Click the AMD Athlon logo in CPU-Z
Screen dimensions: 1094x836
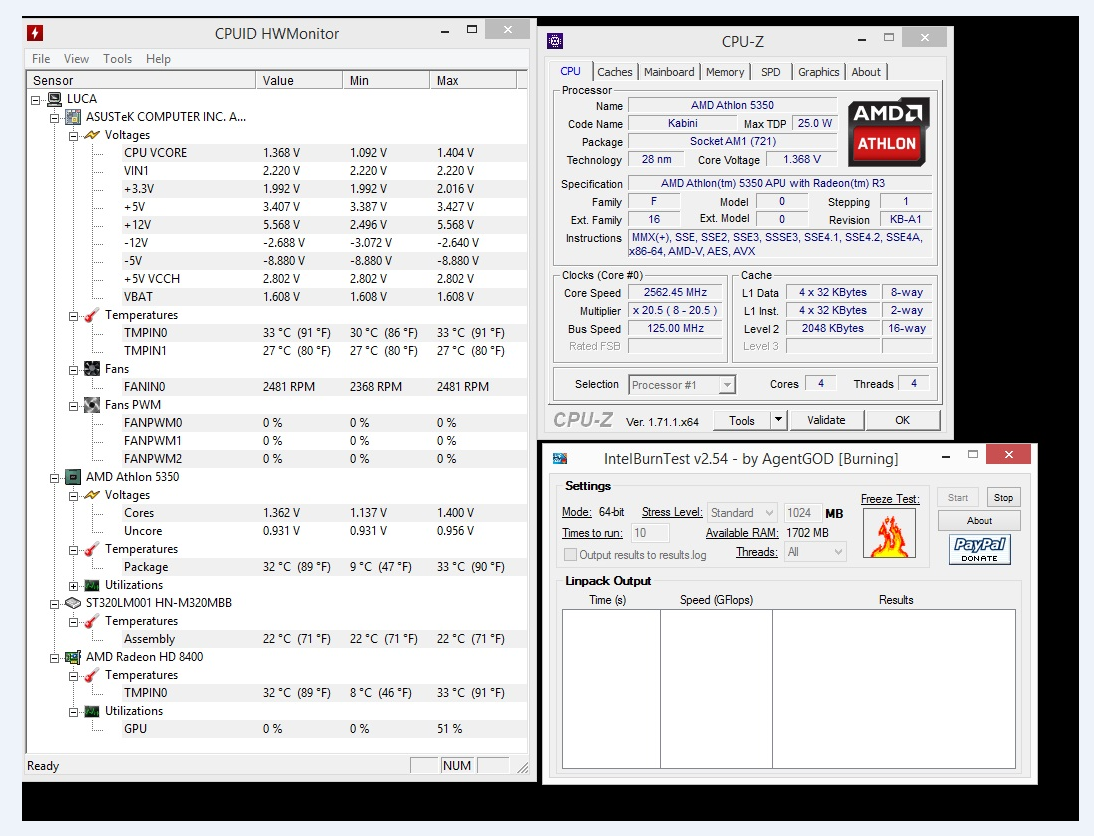[888, 132]
